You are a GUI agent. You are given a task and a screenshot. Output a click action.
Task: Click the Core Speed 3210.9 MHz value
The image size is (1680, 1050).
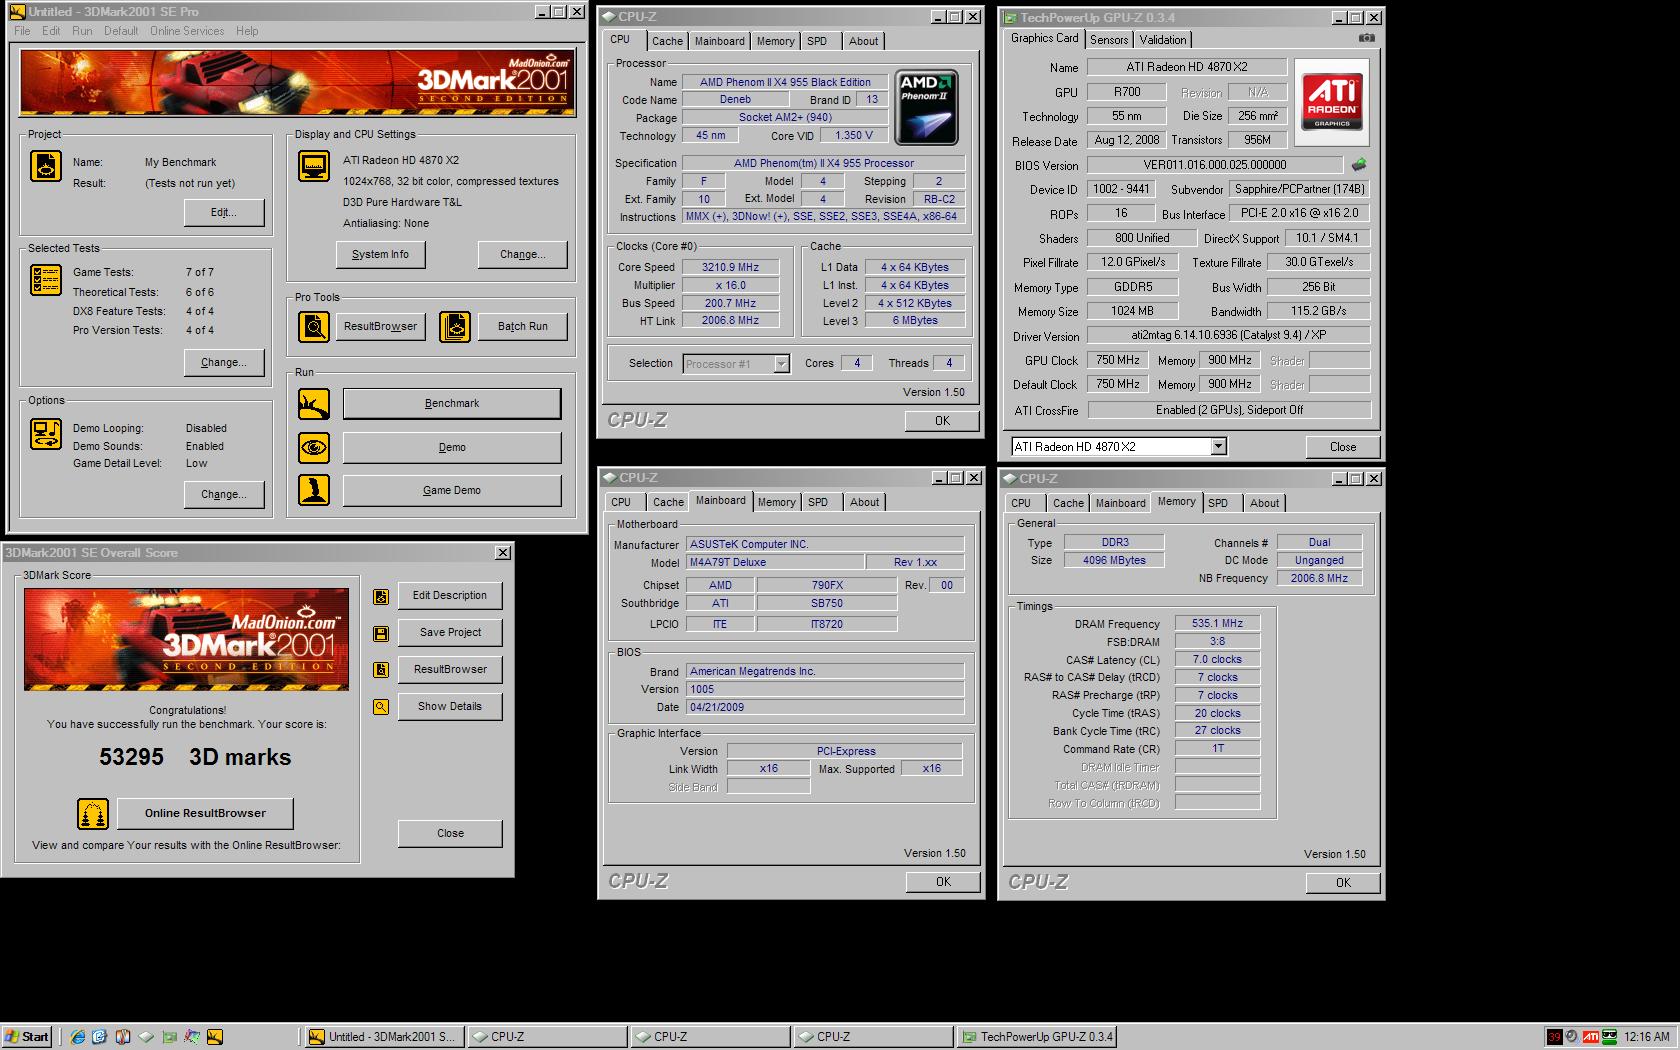coord(730,267)
